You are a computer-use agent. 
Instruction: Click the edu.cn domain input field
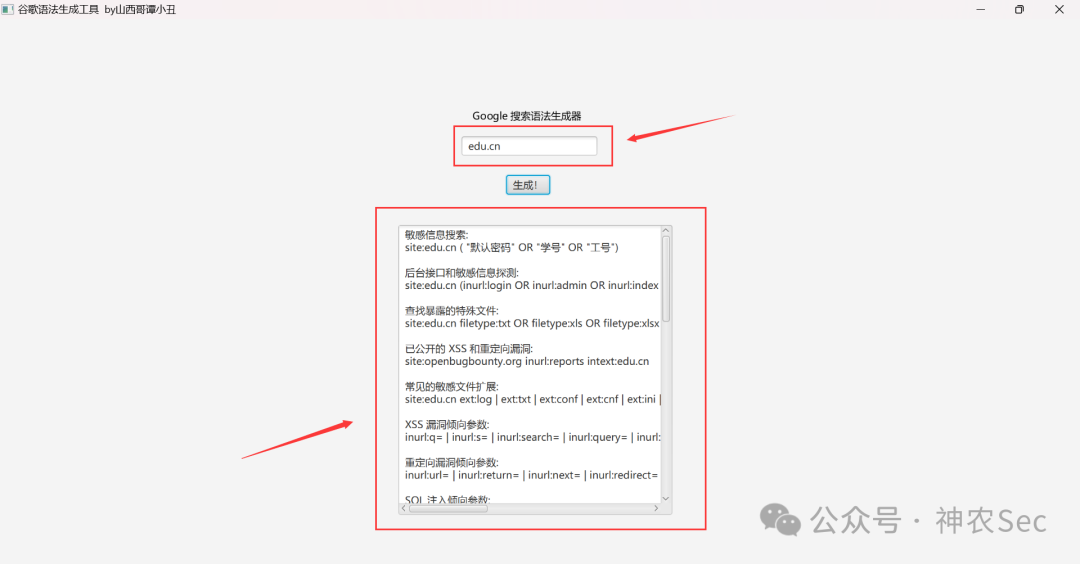pos(529,146)
